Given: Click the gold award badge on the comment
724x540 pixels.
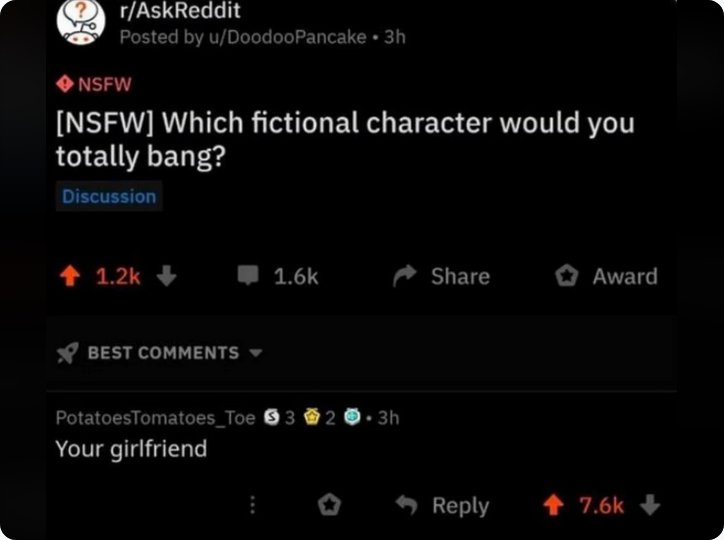Looking at the screenshot, I should pos(312,418).
